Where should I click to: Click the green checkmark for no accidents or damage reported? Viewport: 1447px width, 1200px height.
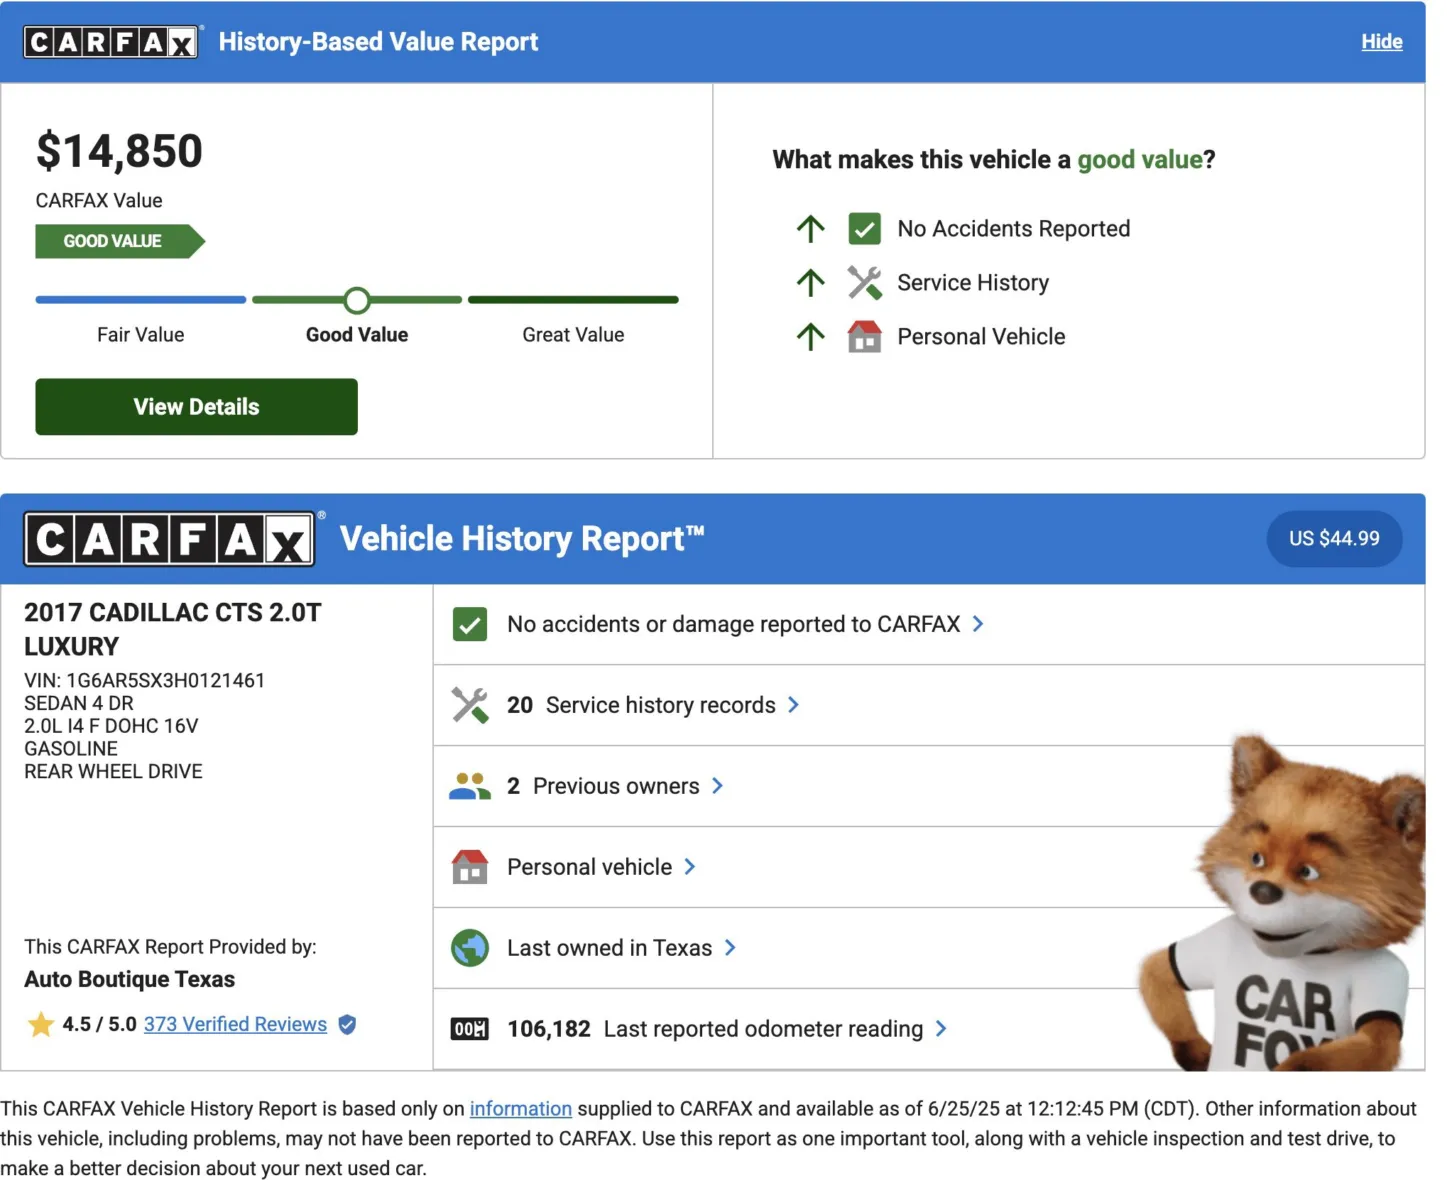(470, 625)
